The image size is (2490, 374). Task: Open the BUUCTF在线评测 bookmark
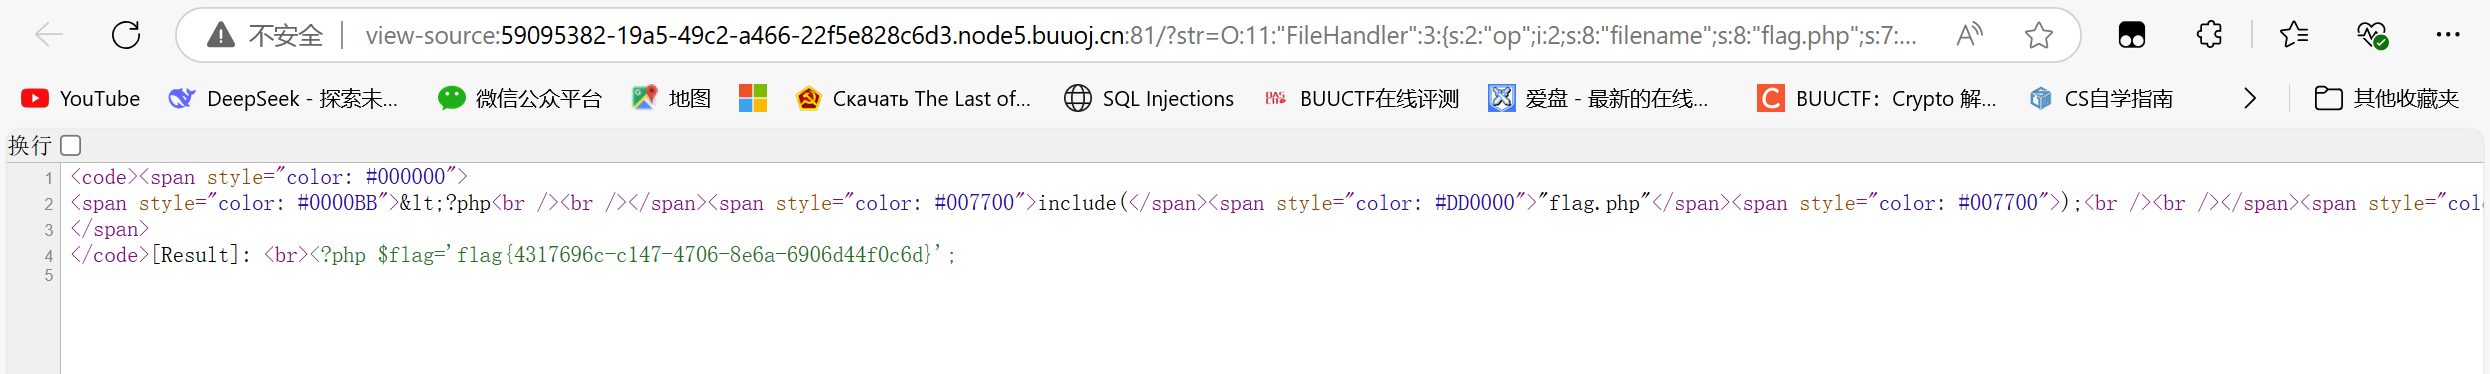tap(1362, 98)
